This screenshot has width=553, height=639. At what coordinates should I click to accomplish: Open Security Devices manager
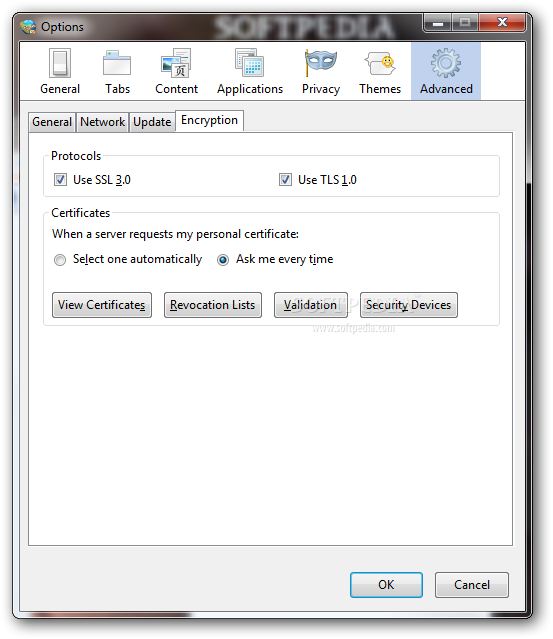click(x=409, y=305)
